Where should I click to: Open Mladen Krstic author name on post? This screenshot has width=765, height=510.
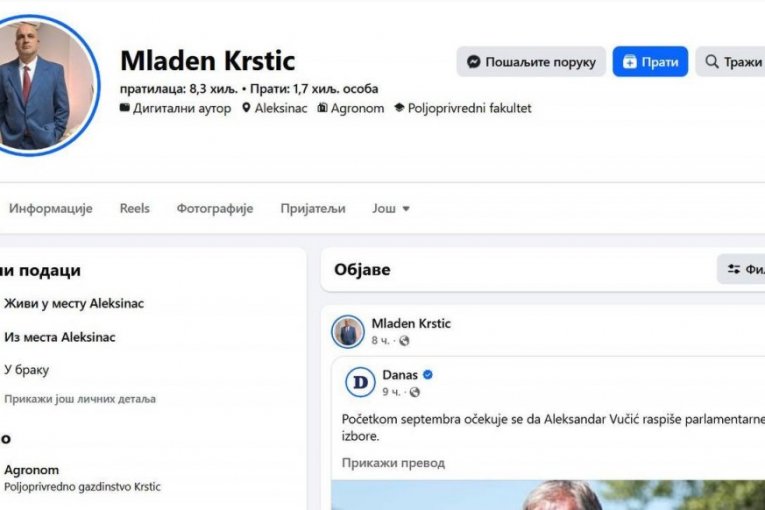pos(411,323)
